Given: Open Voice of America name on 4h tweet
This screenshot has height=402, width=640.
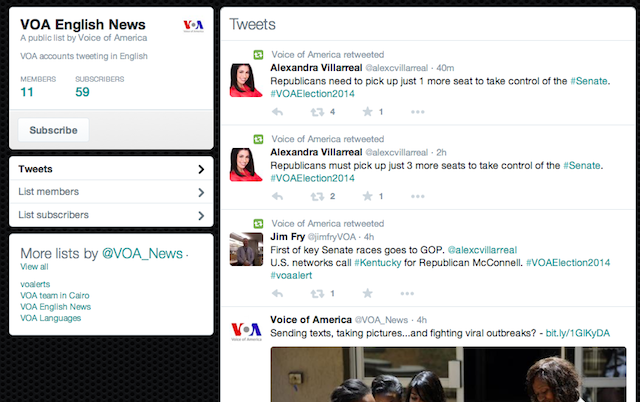Looking at the screenshot, I should [x=311, y=320].
